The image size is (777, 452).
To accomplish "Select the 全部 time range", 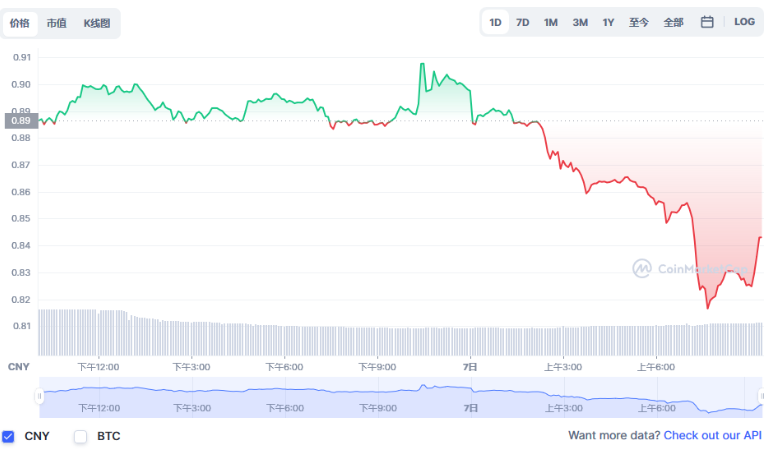I will 673,22.
